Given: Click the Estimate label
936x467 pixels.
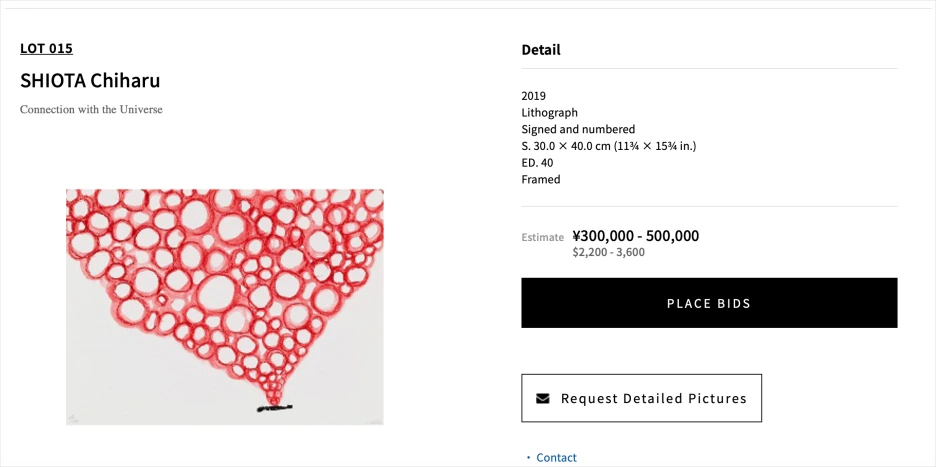Looking at the screenshot, I should [543, 238].
